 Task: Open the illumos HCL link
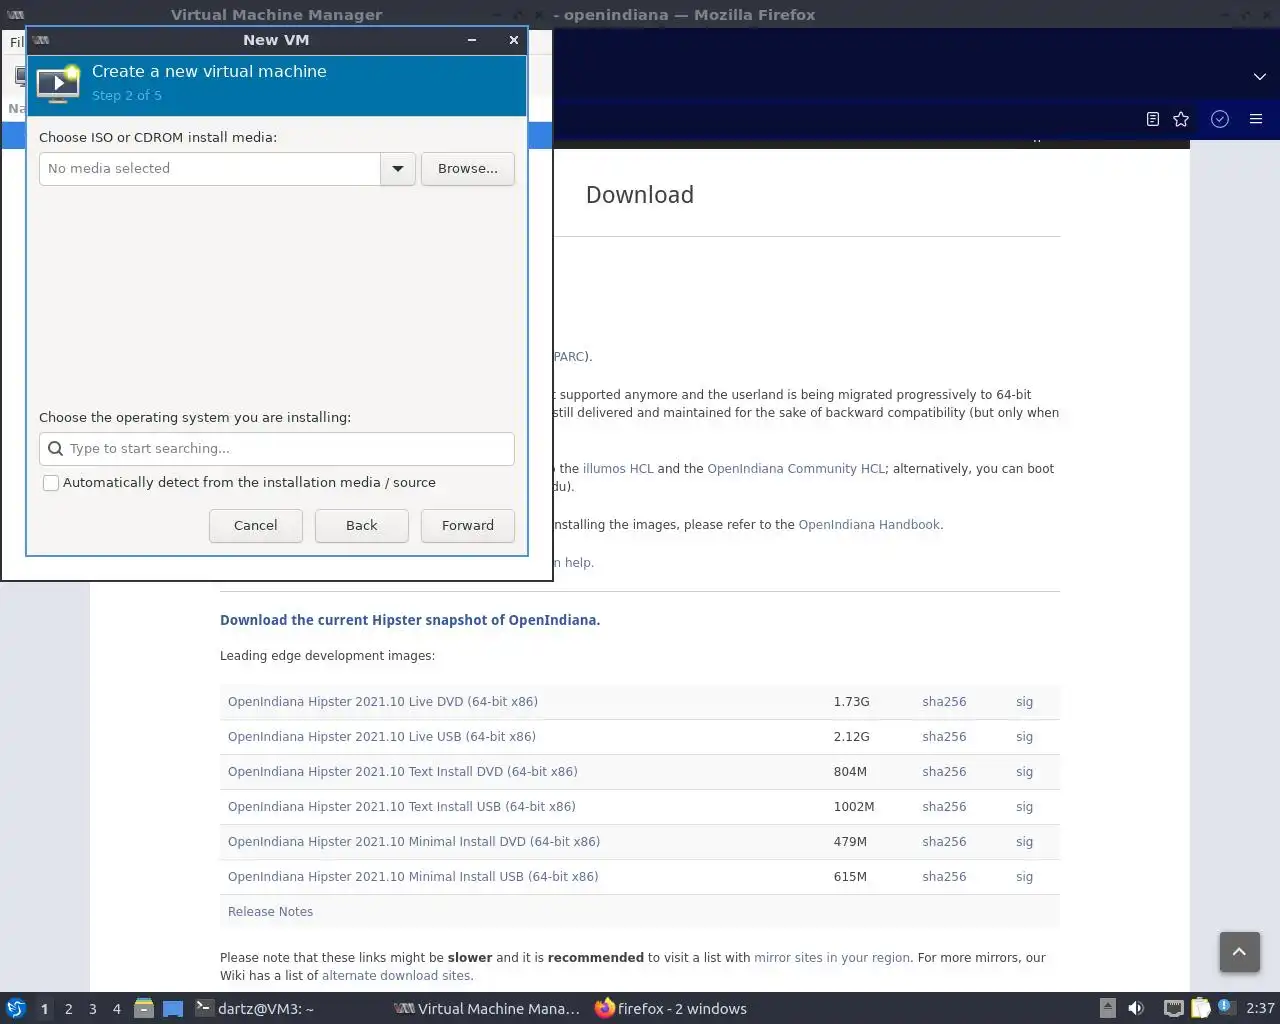(618, 469)
